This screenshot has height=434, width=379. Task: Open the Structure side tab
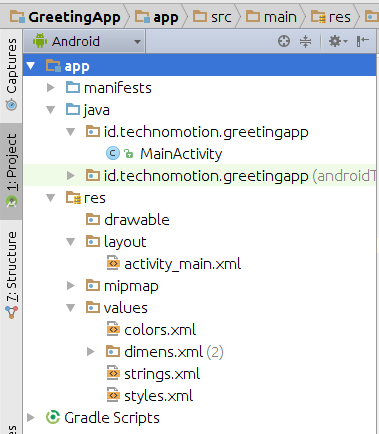click(x=11, y=275)
